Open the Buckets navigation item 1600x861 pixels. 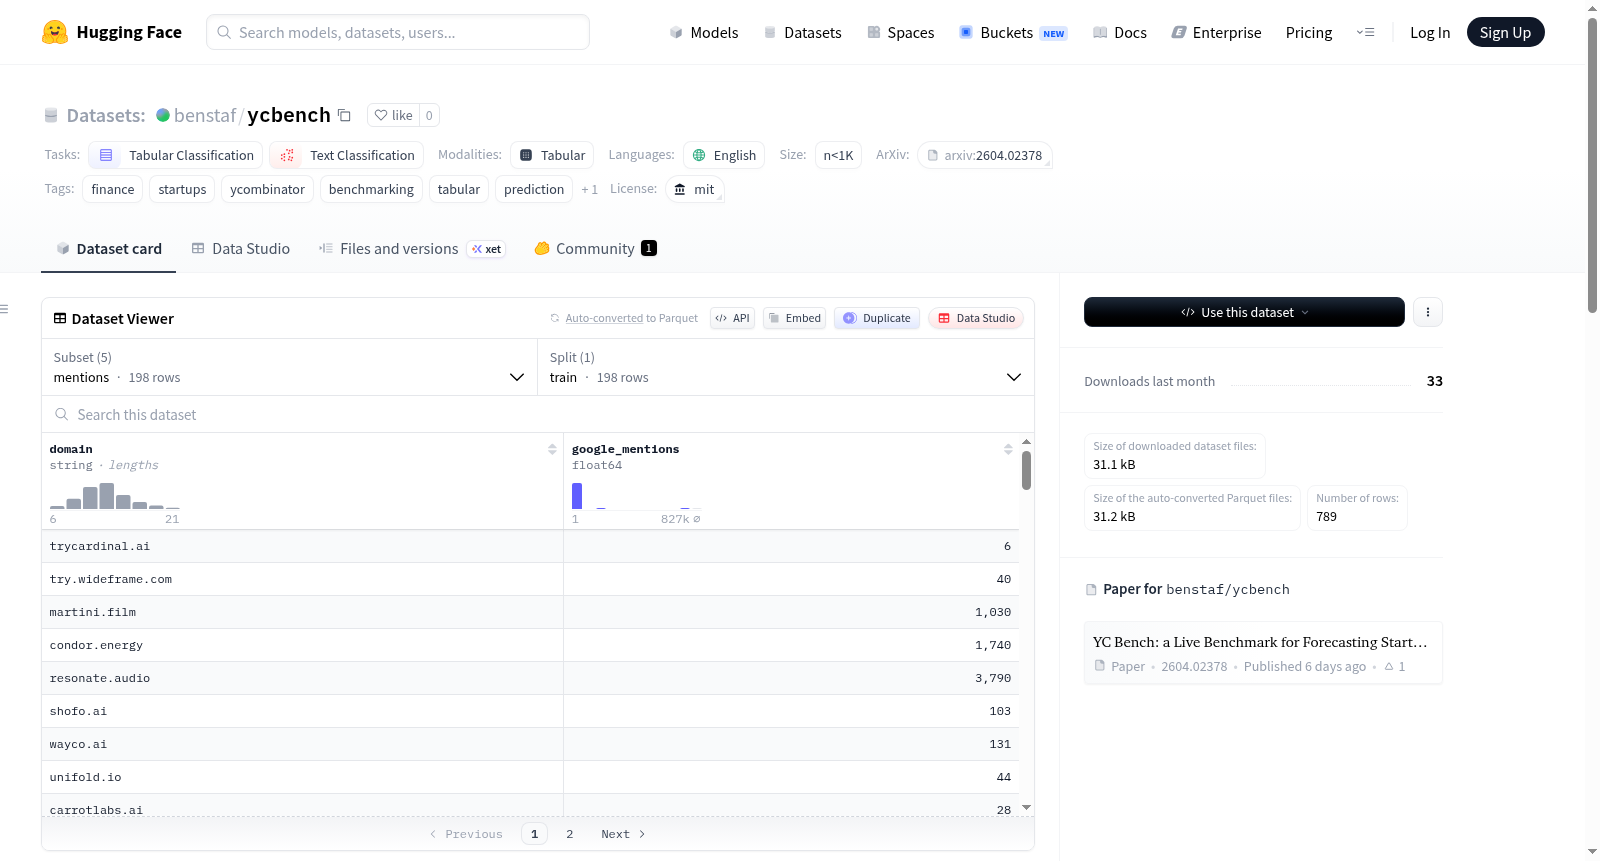(1013, 32)
